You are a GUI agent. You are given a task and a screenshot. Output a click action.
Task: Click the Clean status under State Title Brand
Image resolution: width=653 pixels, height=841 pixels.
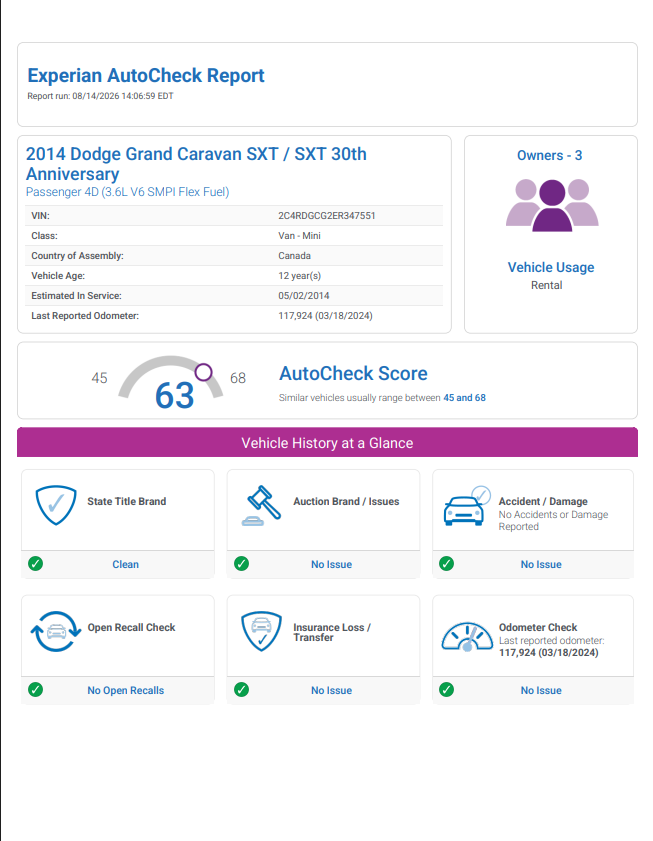(x=126, y=564)
